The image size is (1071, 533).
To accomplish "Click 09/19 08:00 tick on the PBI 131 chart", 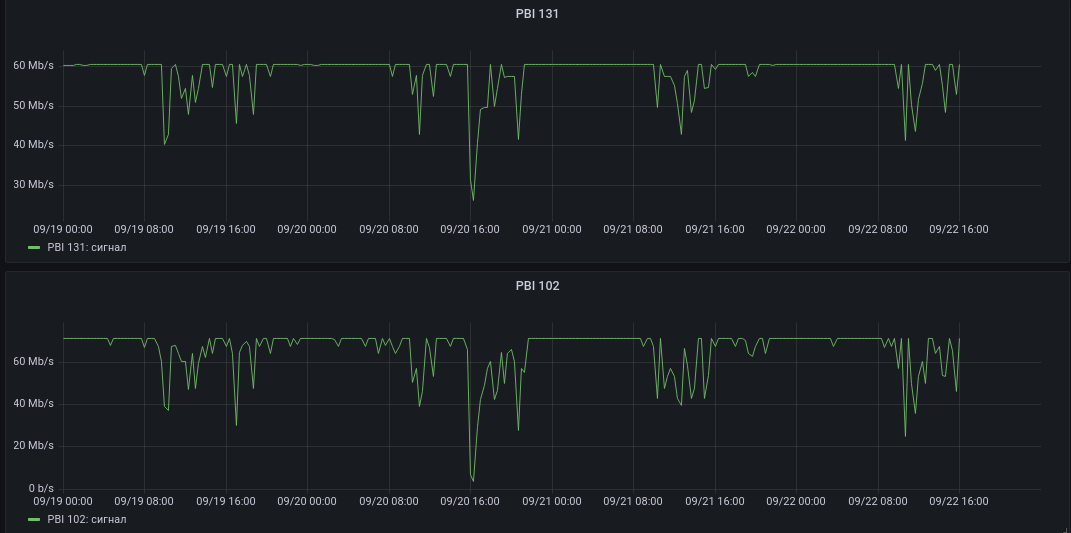I will (143, 230).
